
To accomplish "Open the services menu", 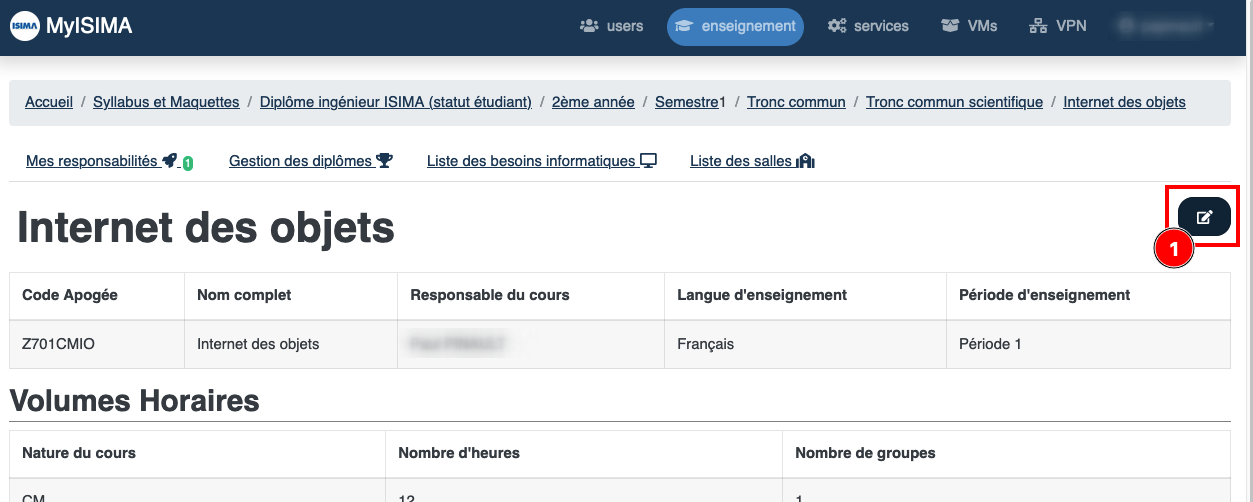I will pos(868,26).
